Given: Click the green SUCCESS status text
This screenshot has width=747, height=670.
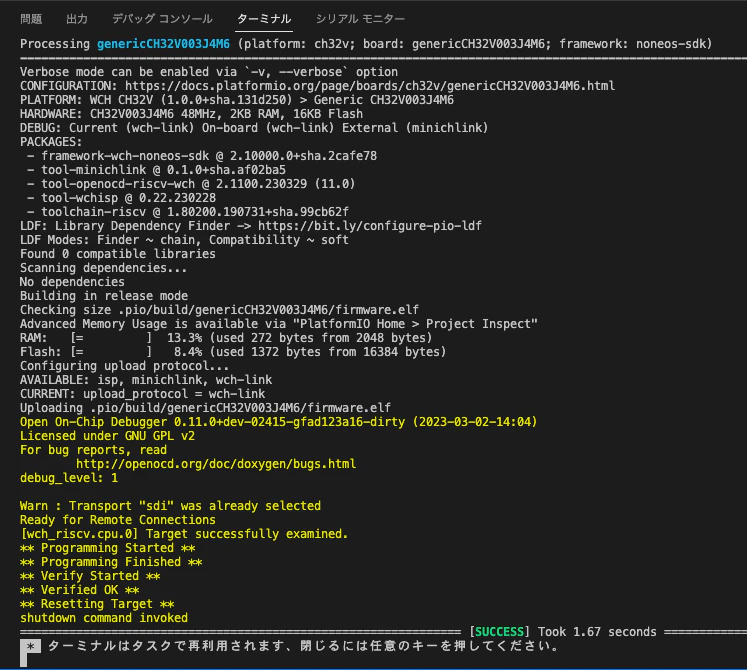Looking at the screenshot, I should (499, 632).
